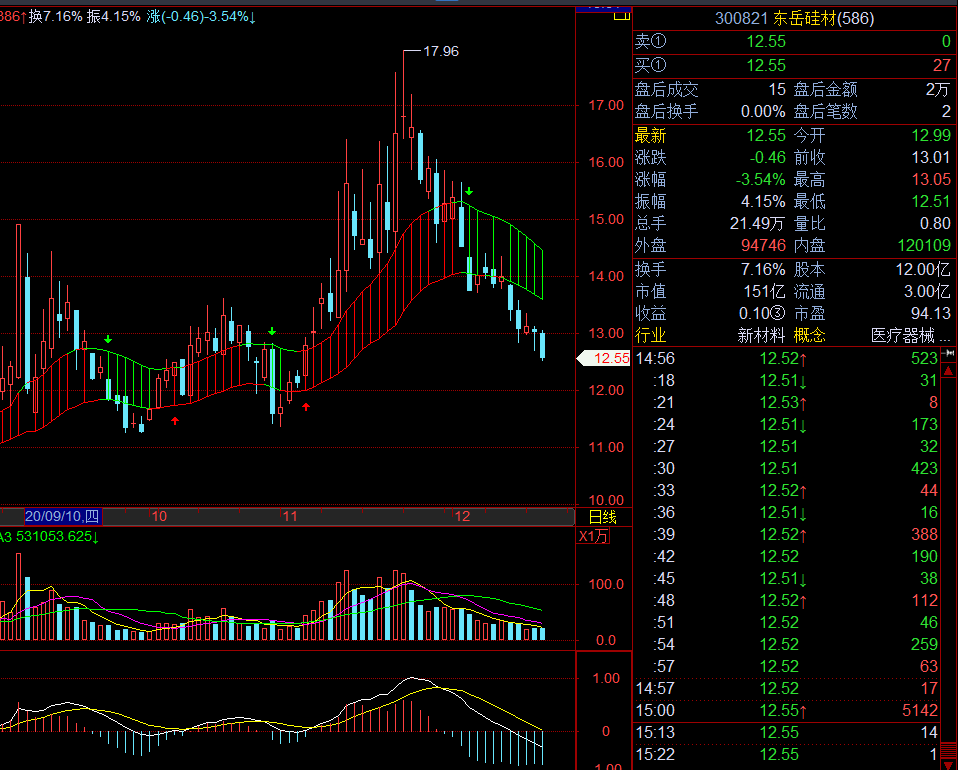The width and height of the screenshot is (958, 770).
Task: Click the 振4.15% amplitude readout in chart header
Action: [113, 16]
